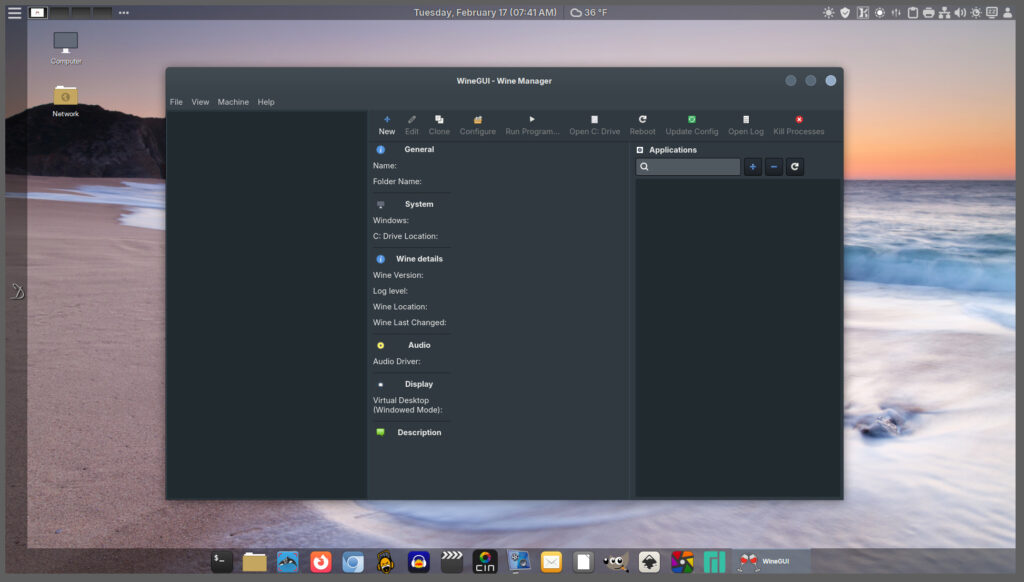Screen dimensions: 1024x582
Task: Click New to create a Wine machine
Action: pyautogui.click(x=387, y=125)
